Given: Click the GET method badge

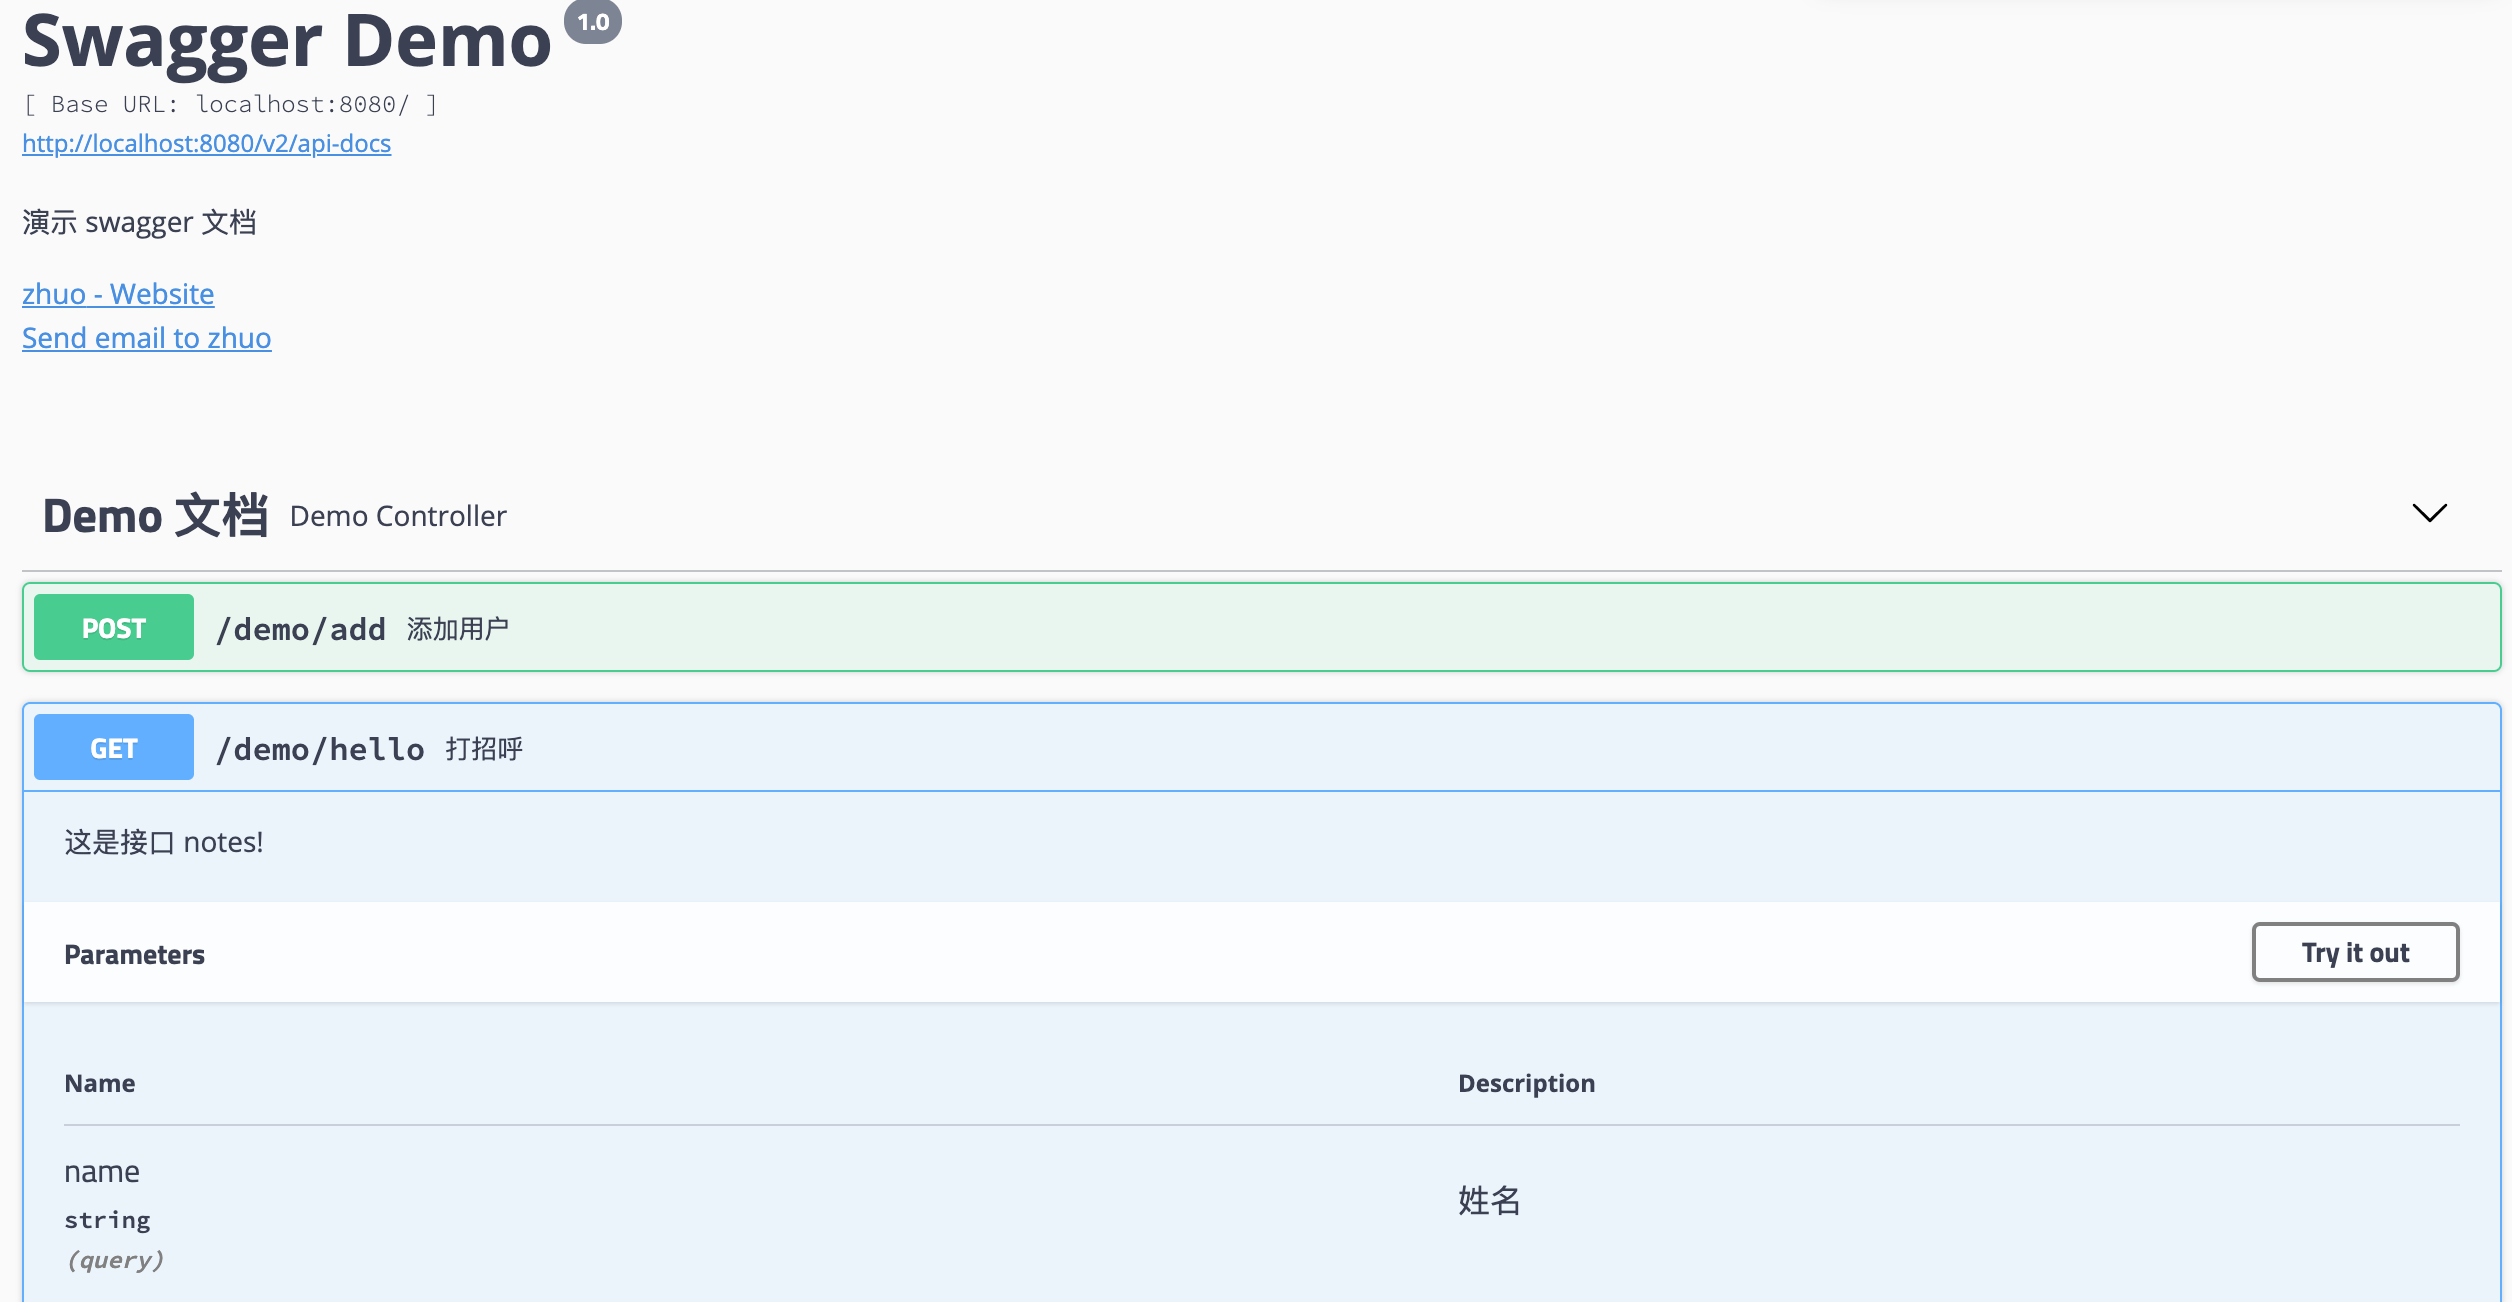Looking at the screenshot, I should click(x=114, y=748).
